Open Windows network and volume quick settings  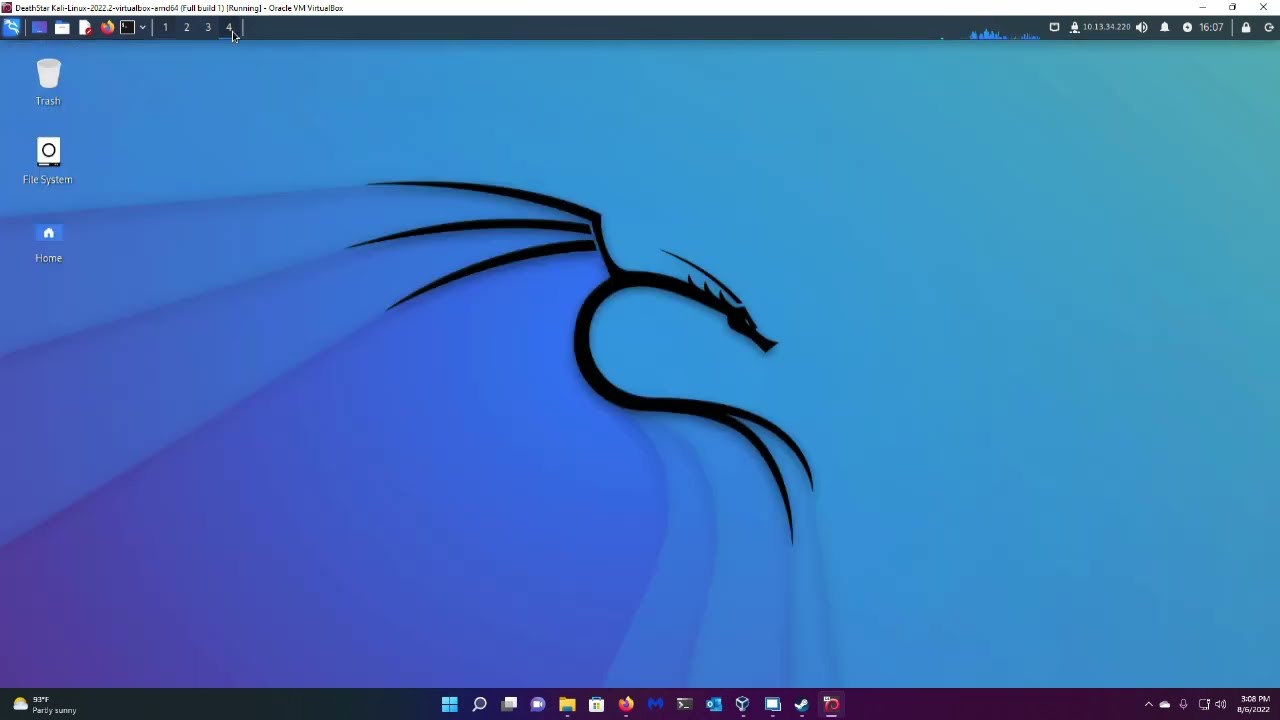pos(1212,705)
